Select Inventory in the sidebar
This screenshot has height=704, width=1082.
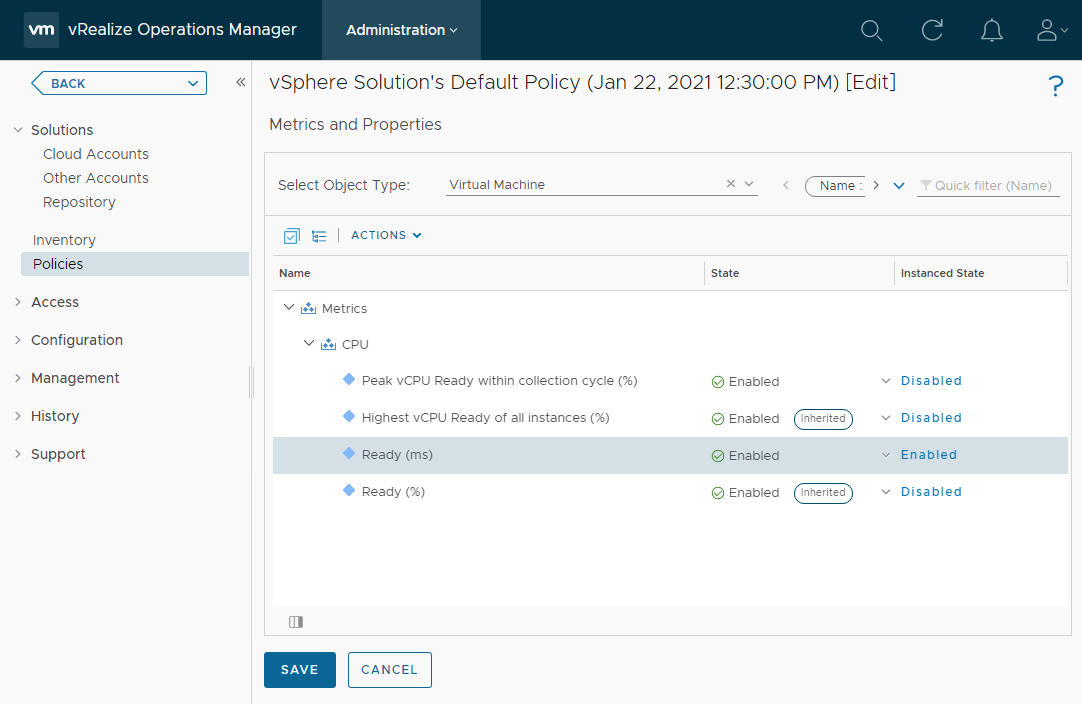pos(64,240)
